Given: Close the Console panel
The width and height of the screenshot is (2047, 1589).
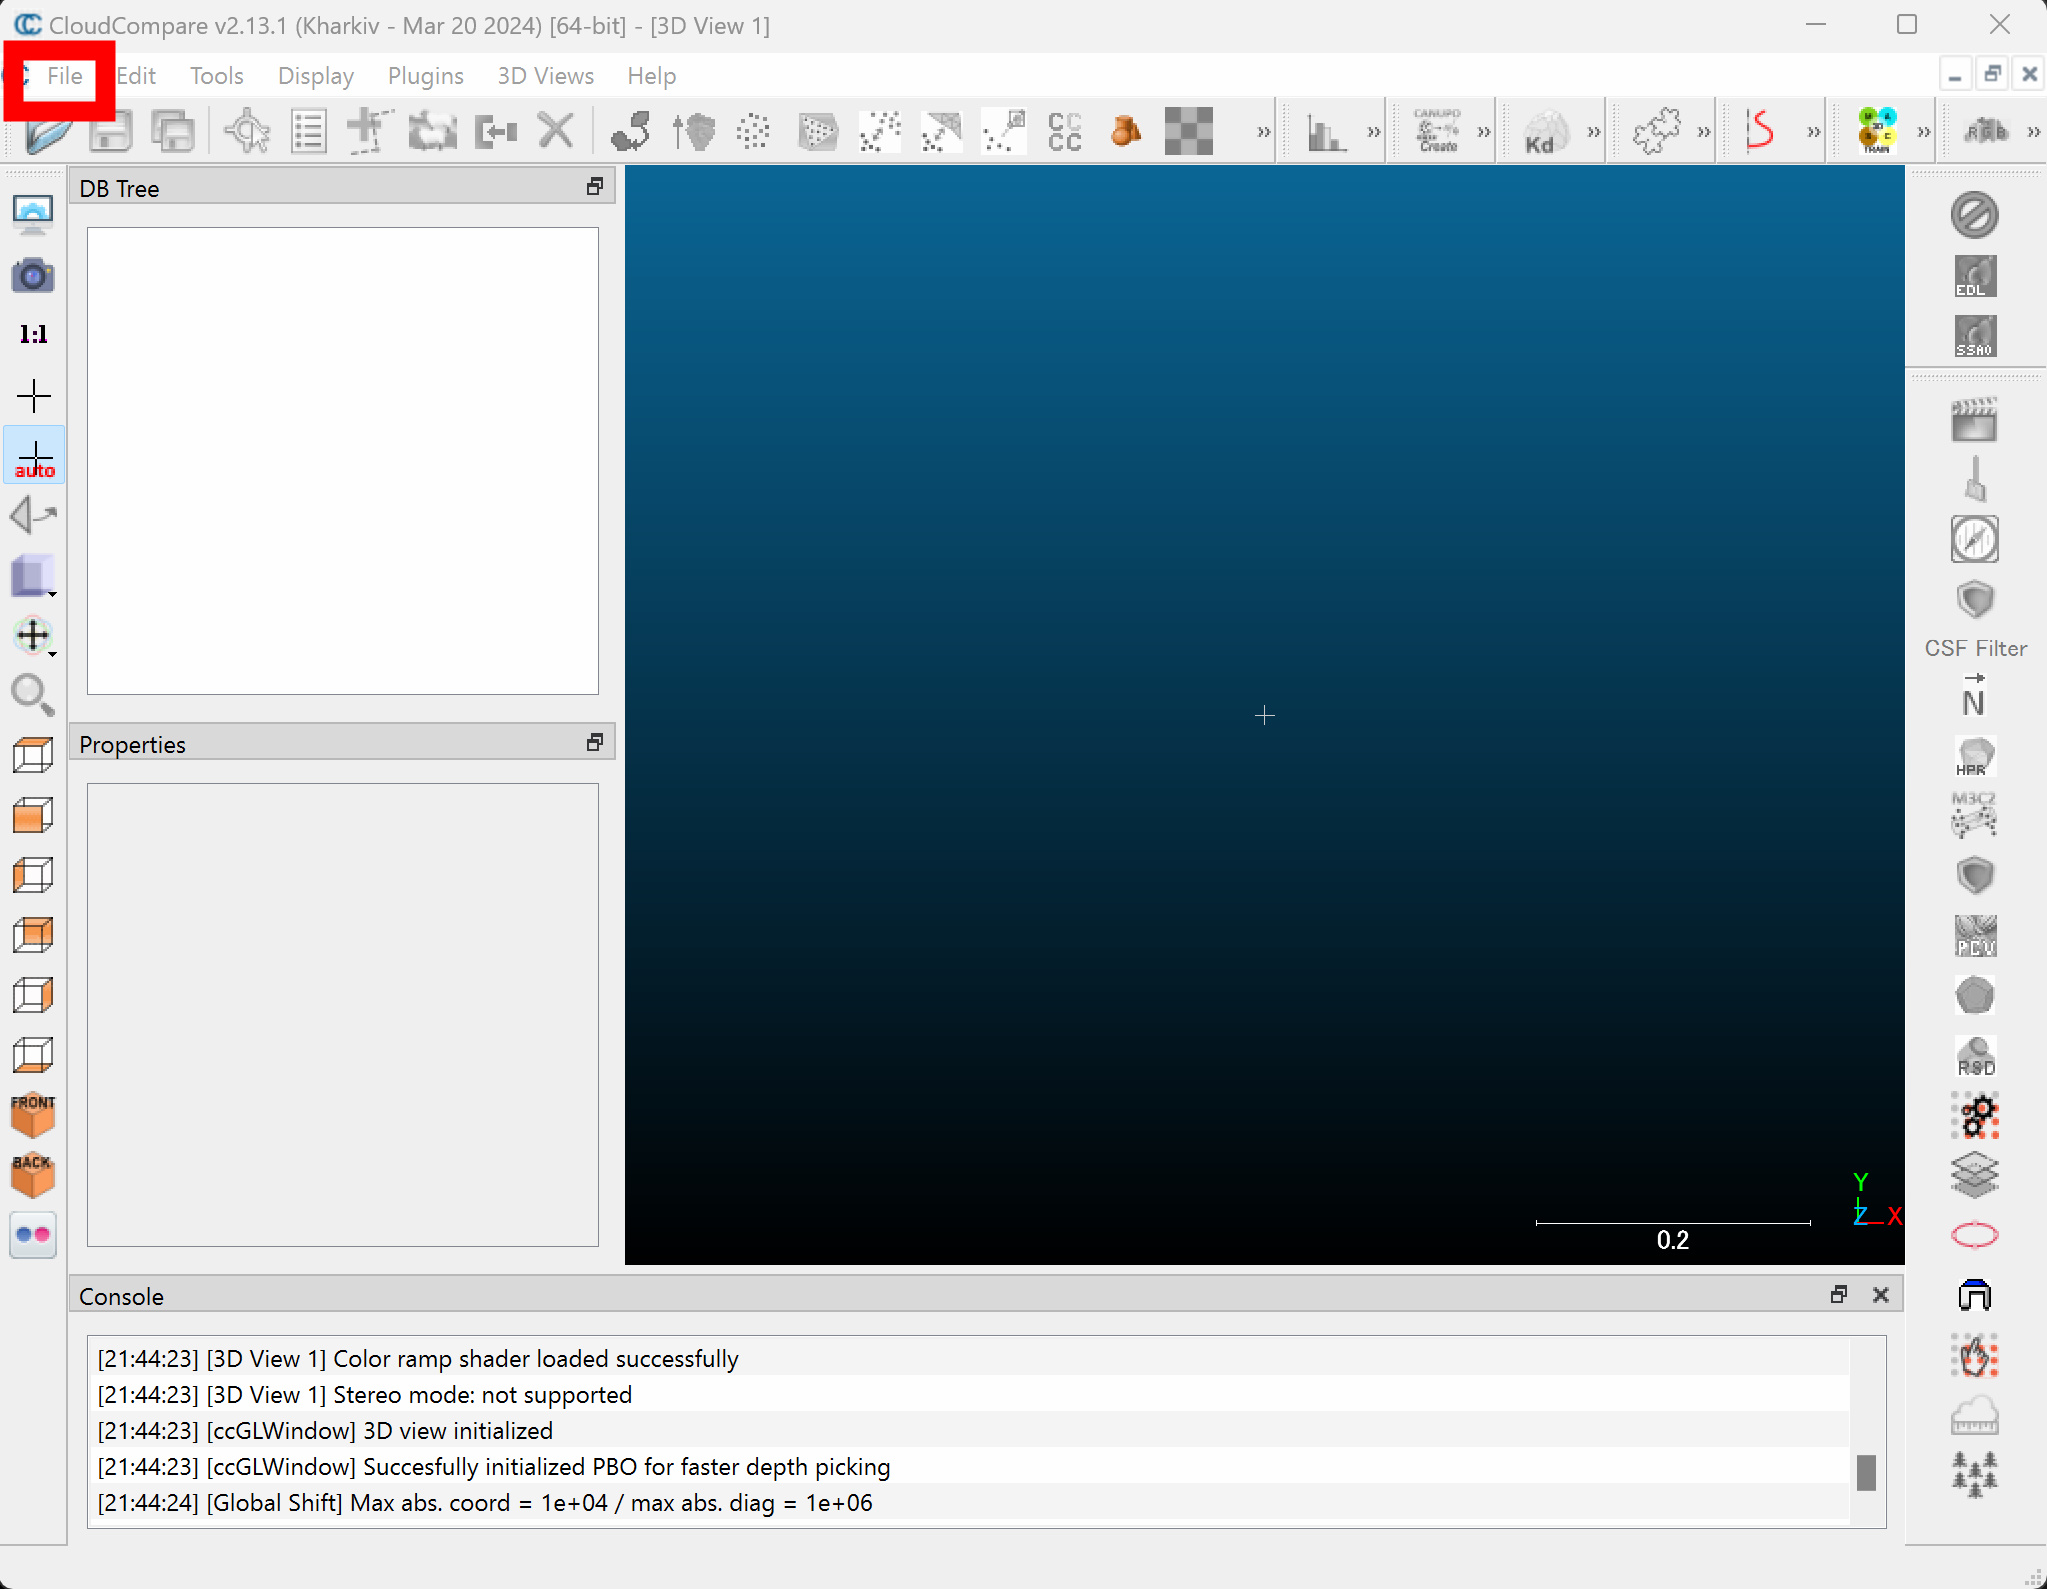Looking at the screenshot, I should click(1881, 1295).
